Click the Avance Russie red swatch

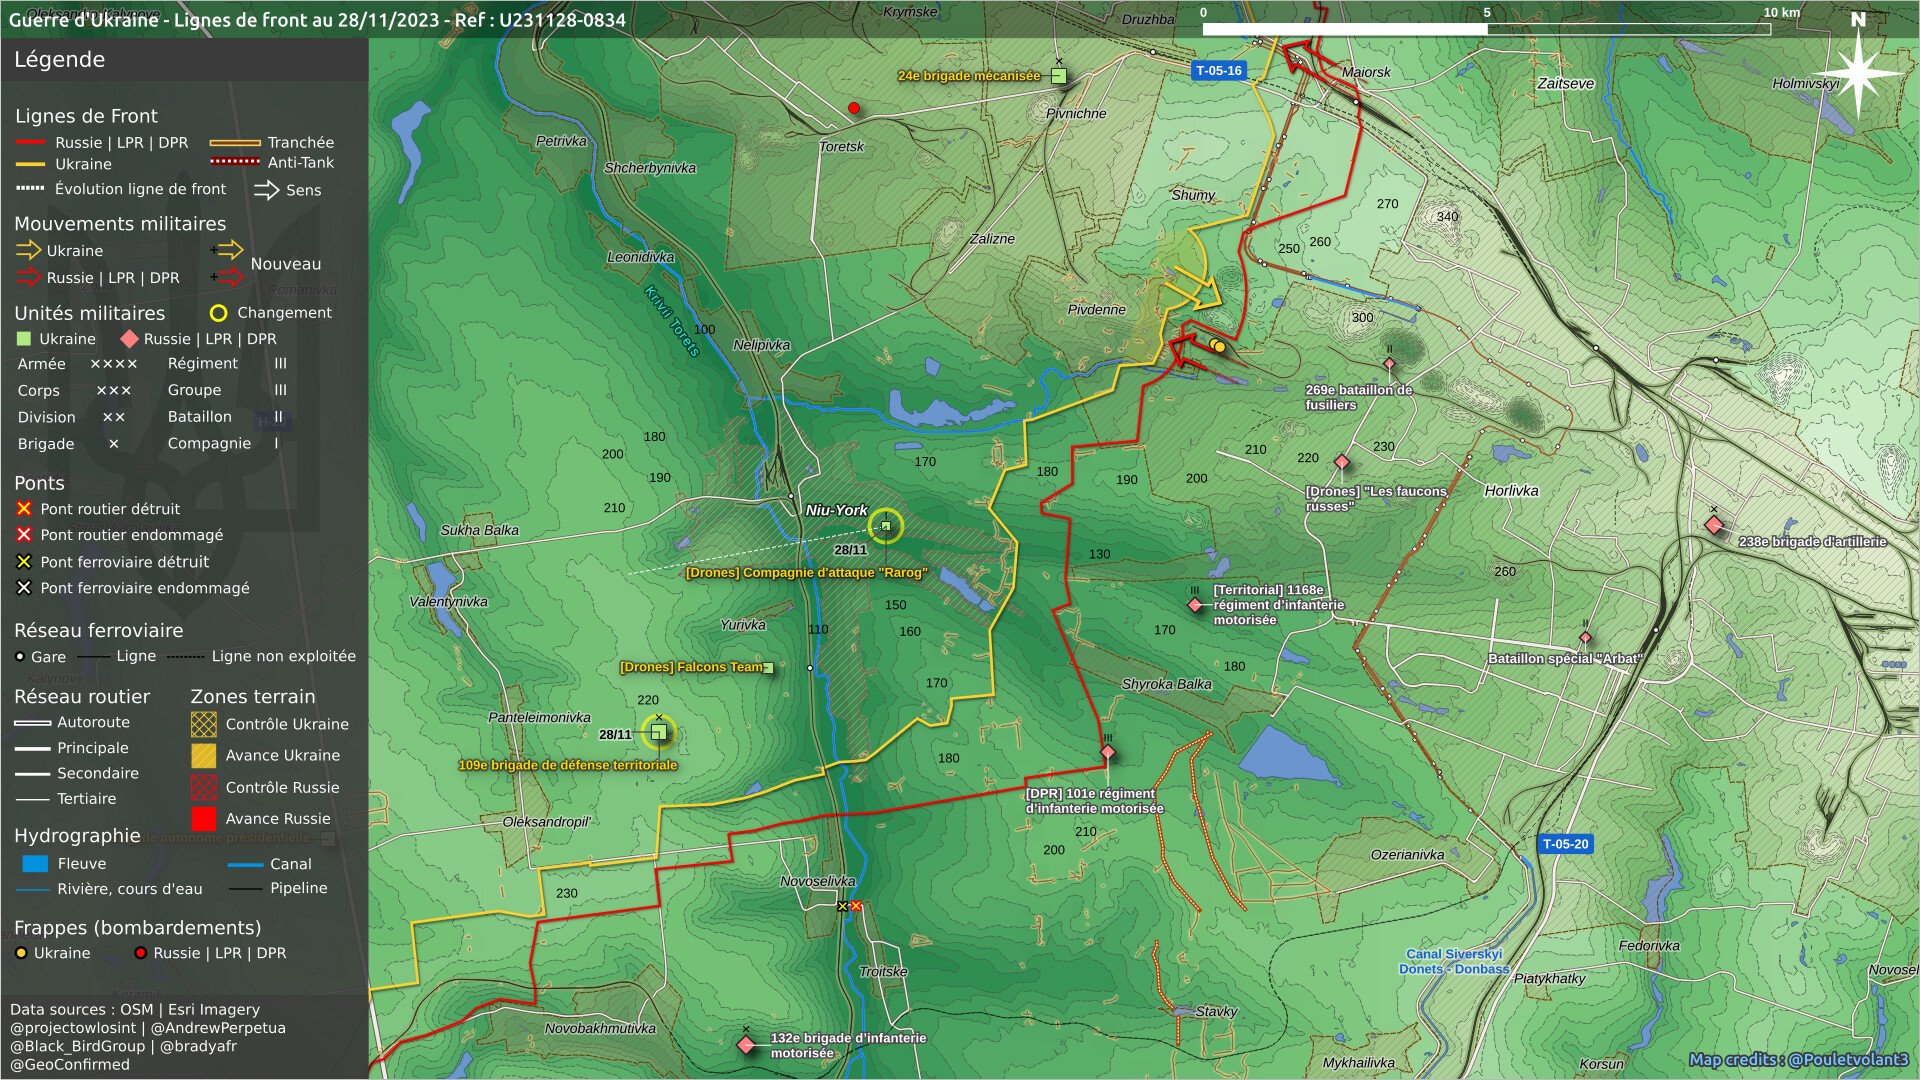(x=203, y=818)
